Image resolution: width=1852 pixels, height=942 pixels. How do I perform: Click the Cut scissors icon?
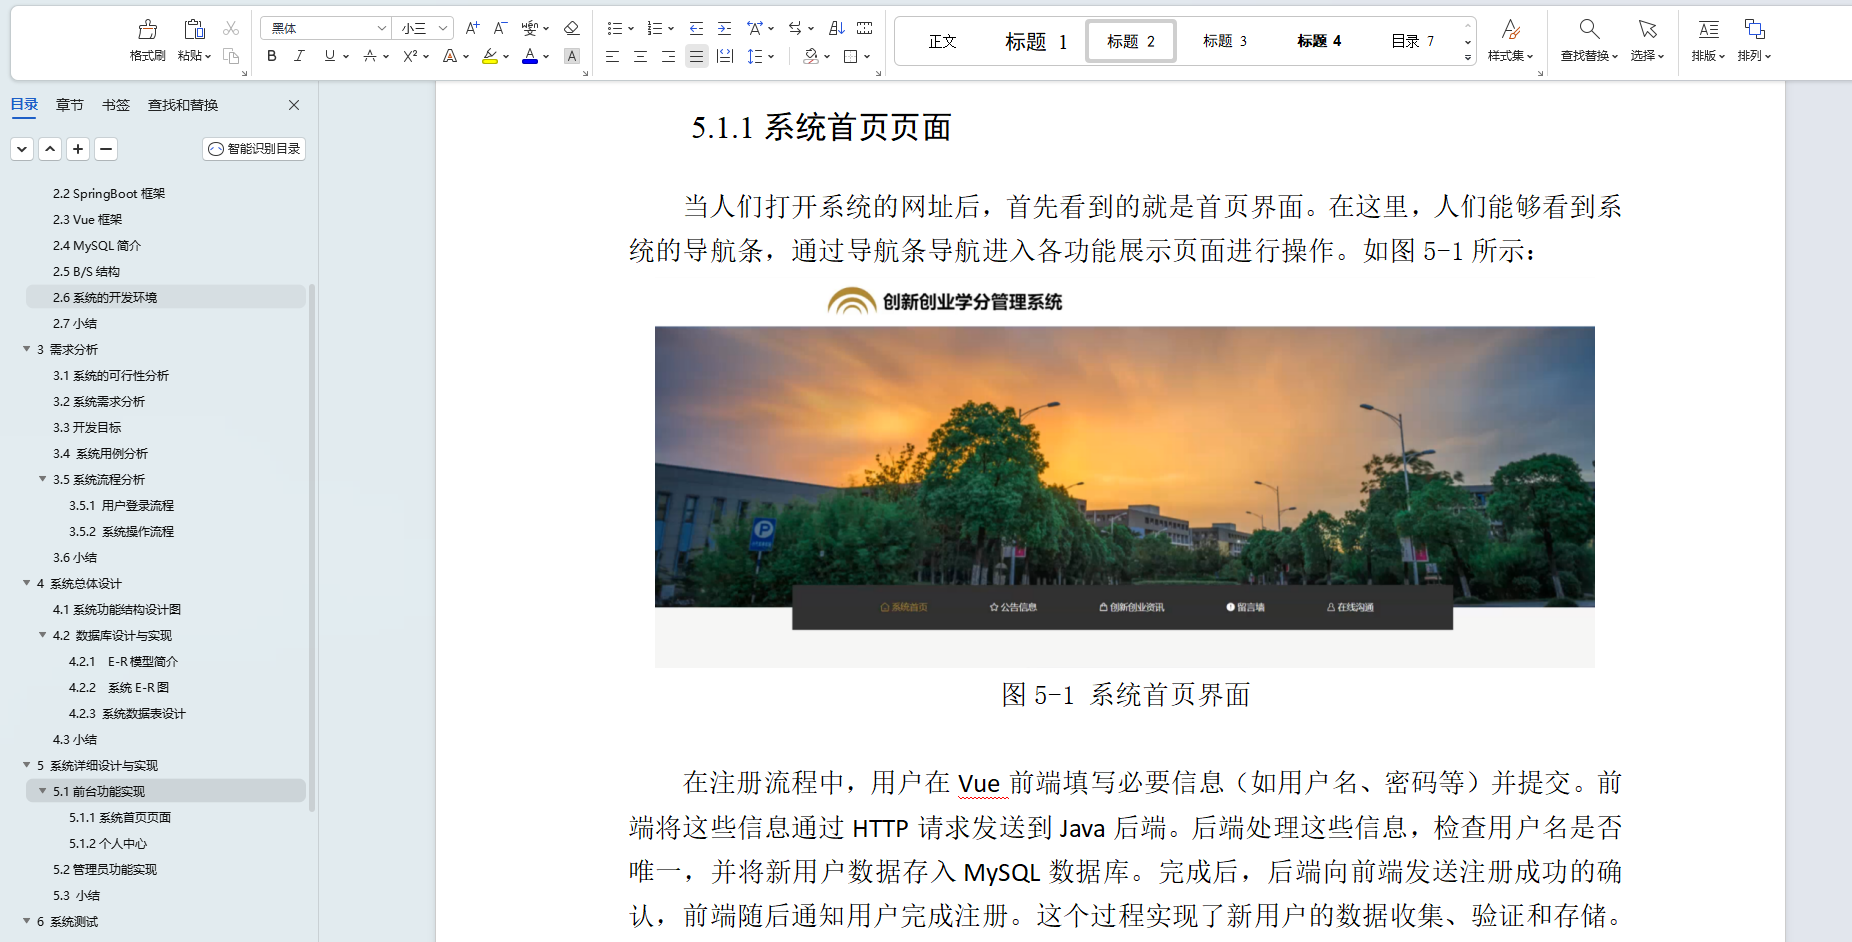(231, 29)
